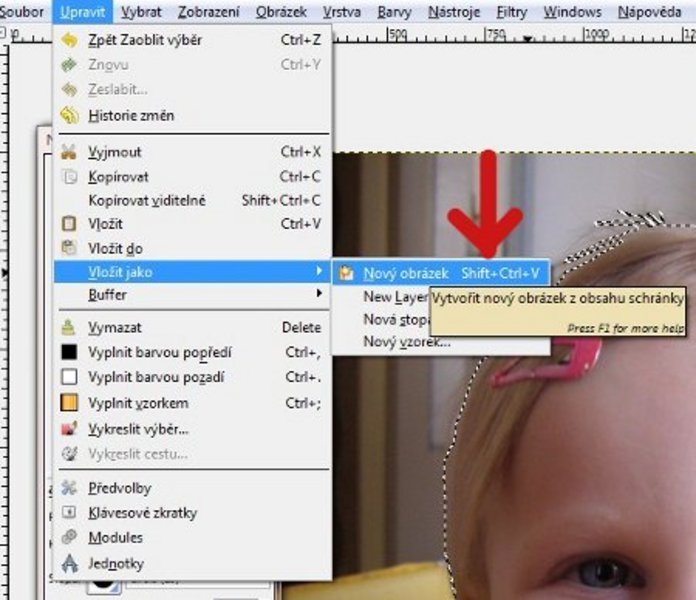
Task: Expand the Vložit jako submenu arrow
Action: (x=319, y=270)
